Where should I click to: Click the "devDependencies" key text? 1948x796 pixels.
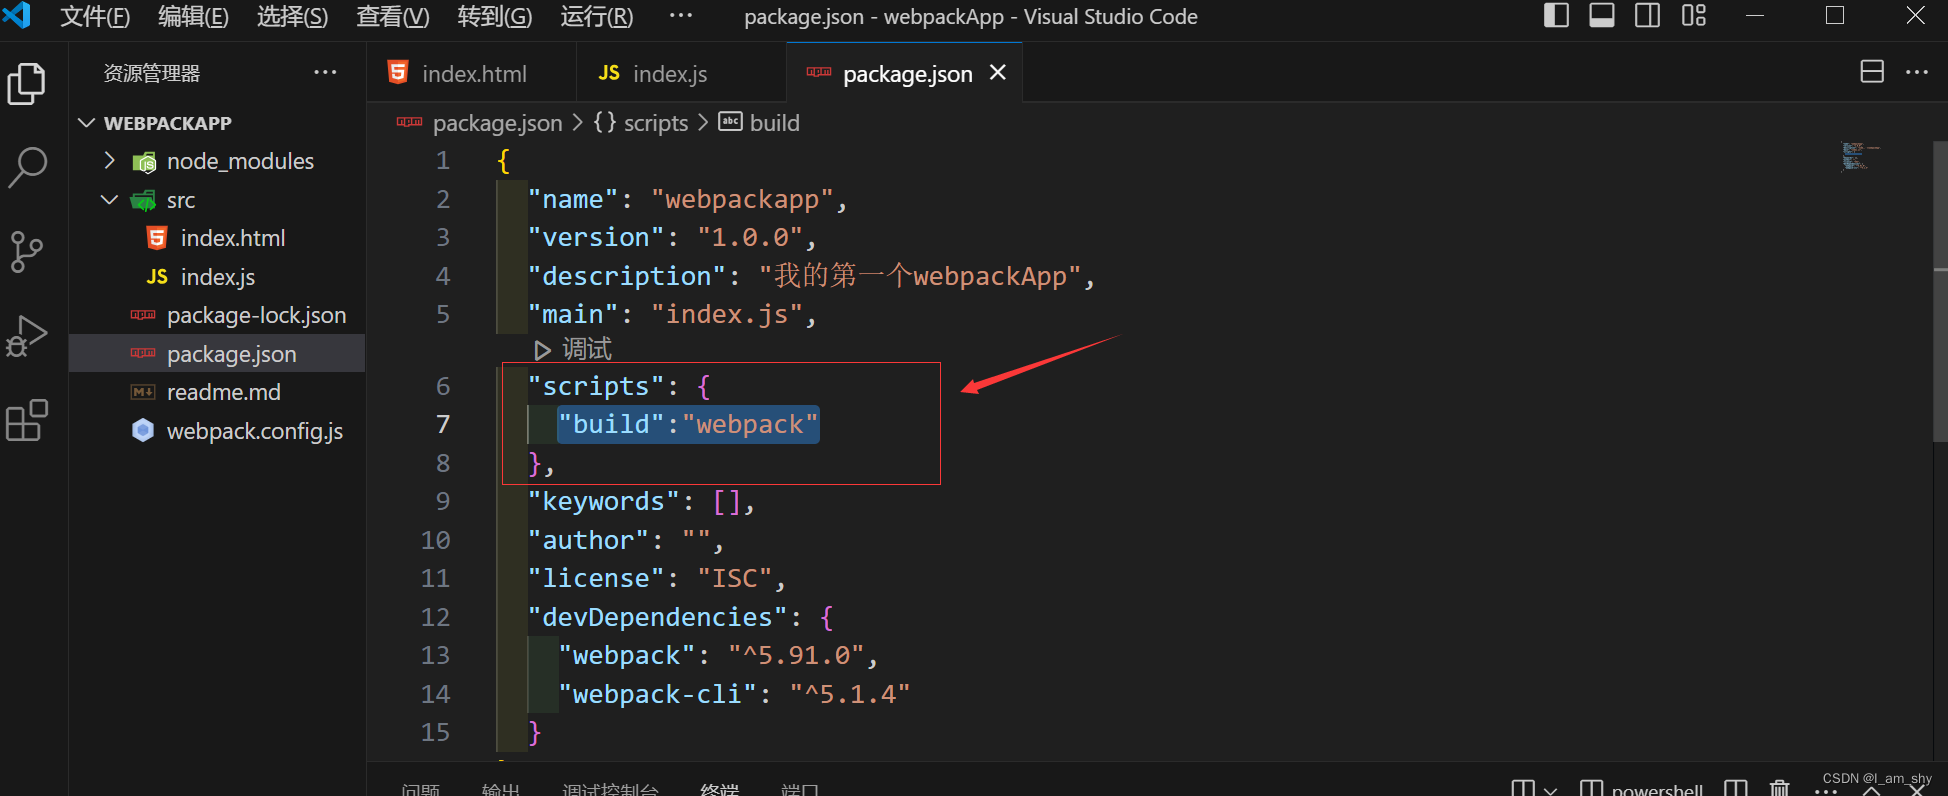[x=657, y=617]
